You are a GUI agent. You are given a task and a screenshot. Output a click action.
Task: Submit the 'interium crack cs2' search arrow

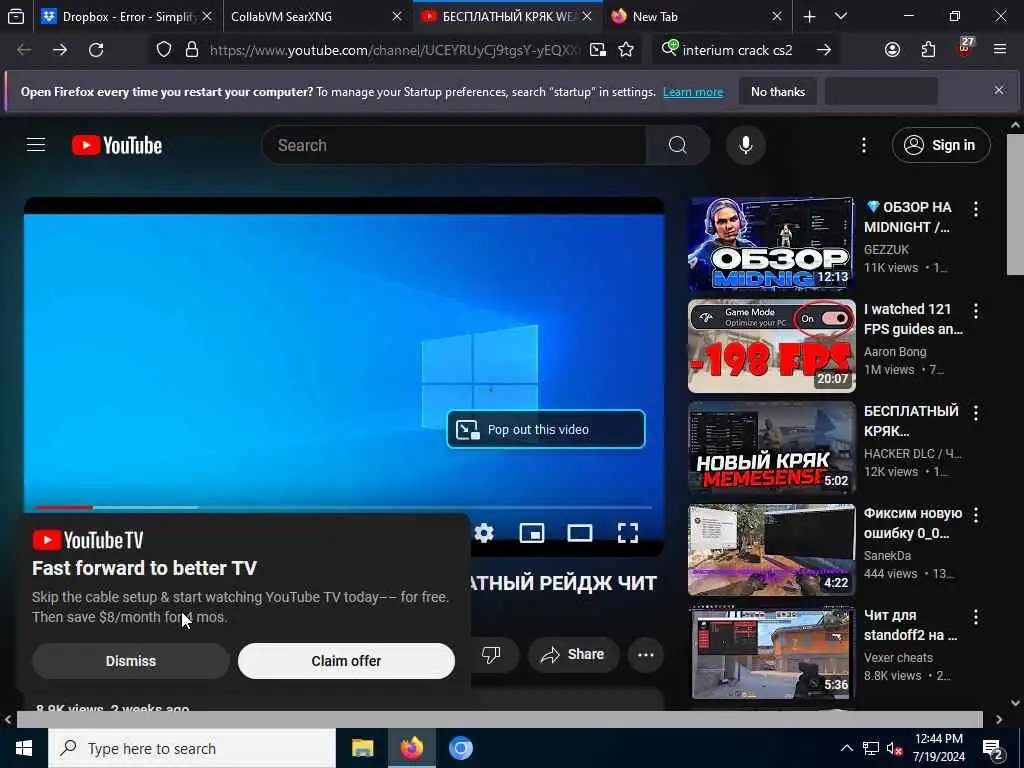point(824,50)
